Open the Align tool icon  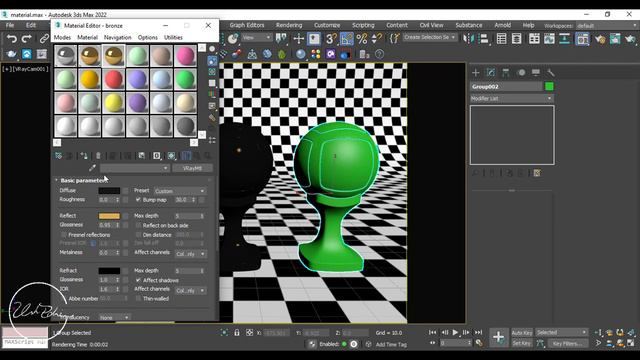pos(484,39)
